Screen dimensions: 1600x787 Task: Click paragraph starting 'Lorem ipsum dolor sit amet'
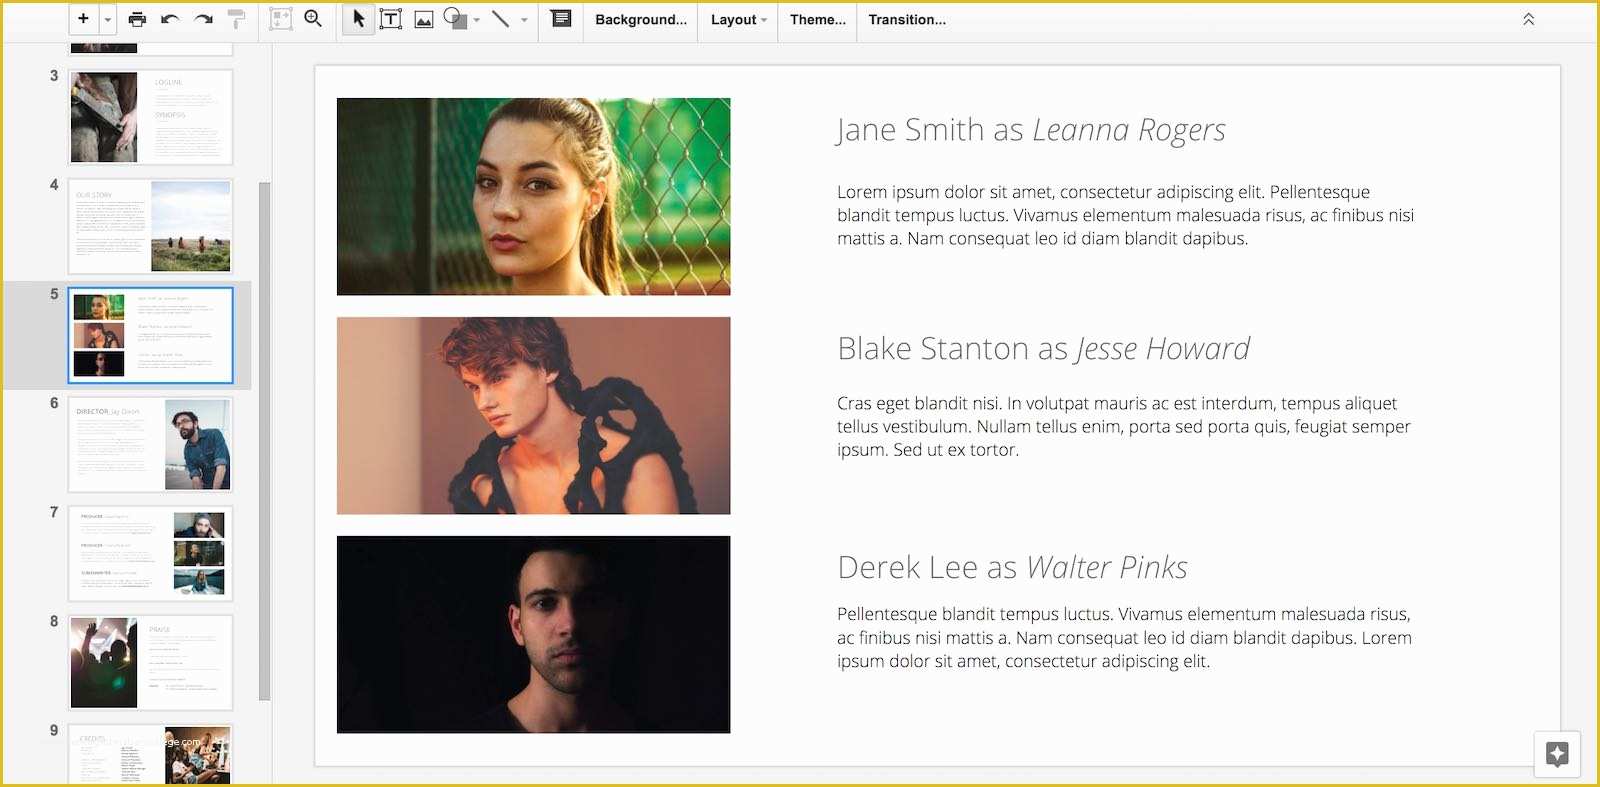click(1125, 215)
